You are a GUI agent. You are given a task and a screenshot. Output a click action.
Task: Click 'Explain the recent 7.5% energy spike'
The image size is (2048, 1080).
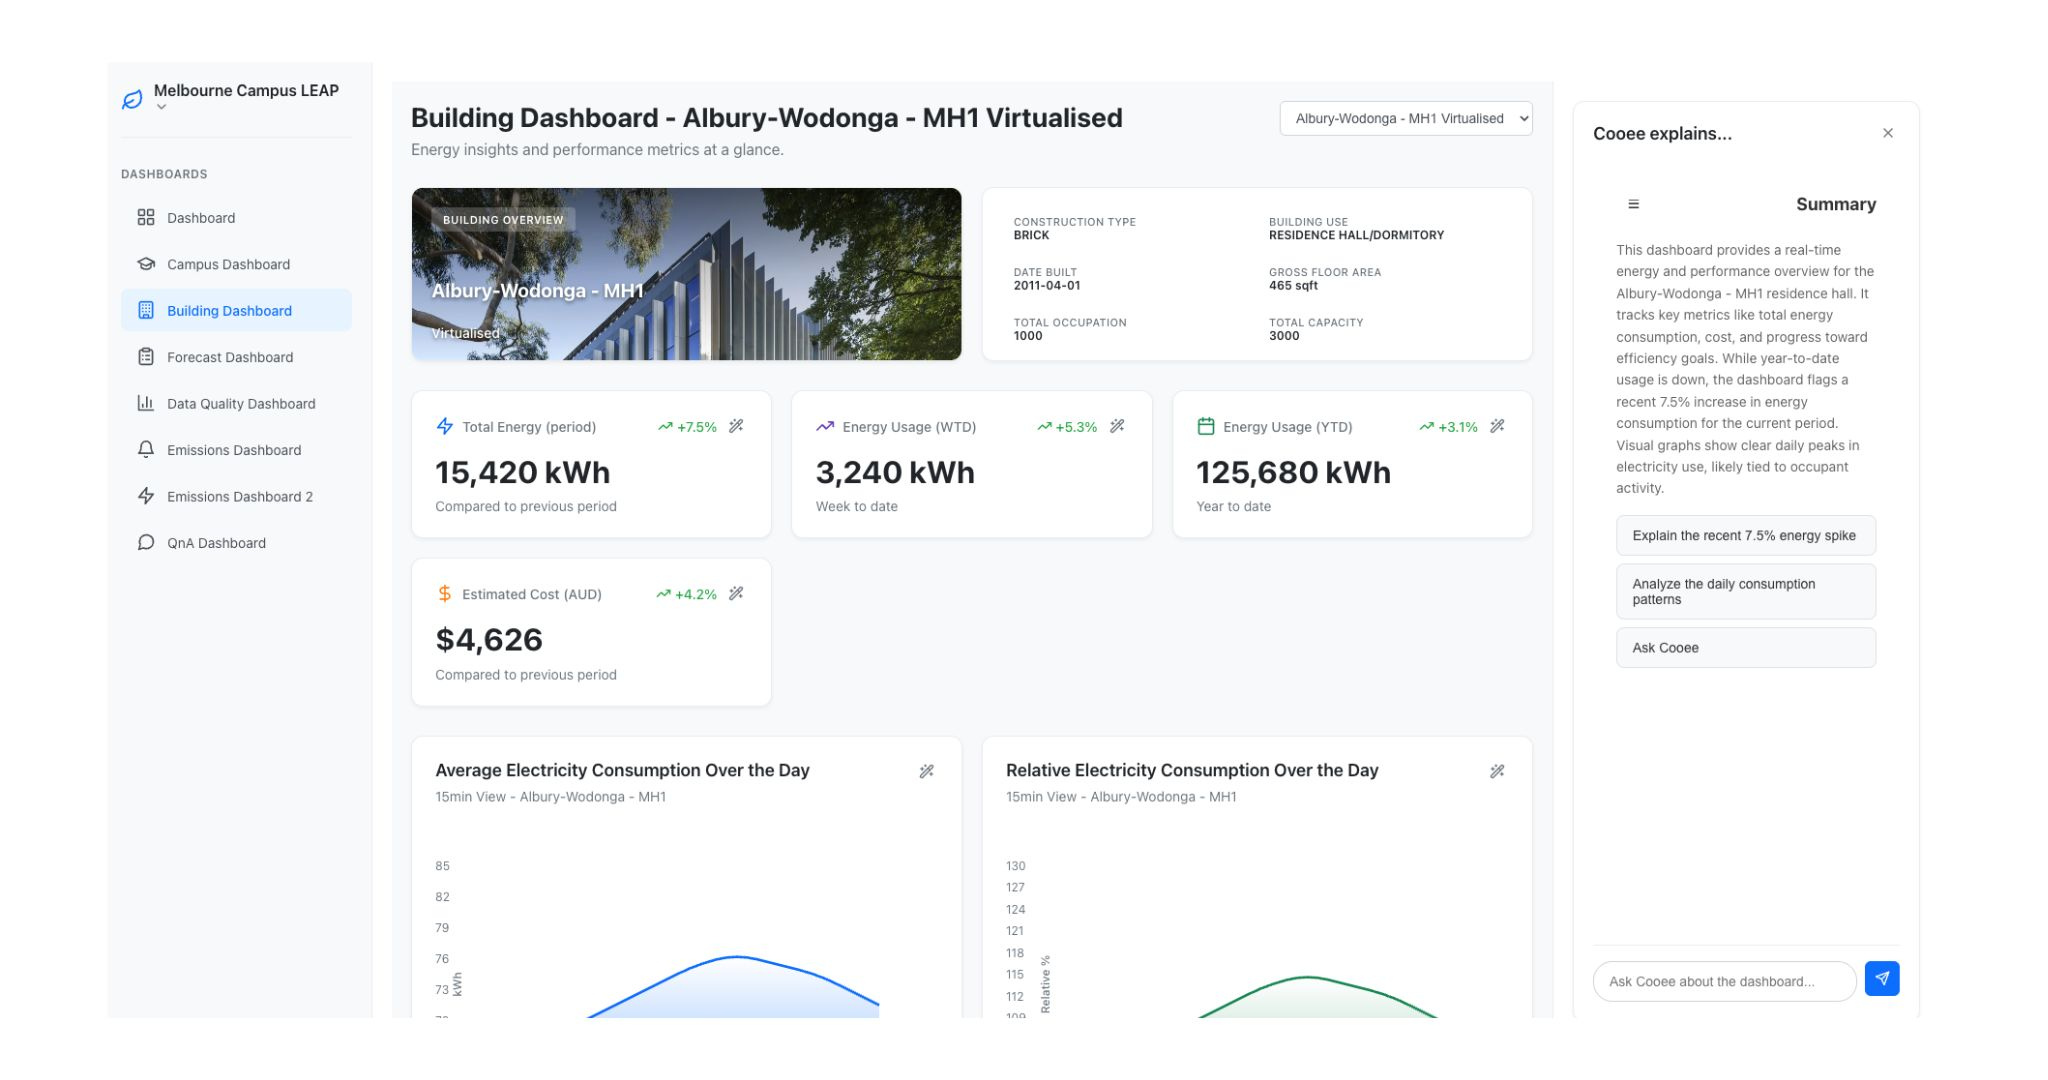[x=1745, y=536]
